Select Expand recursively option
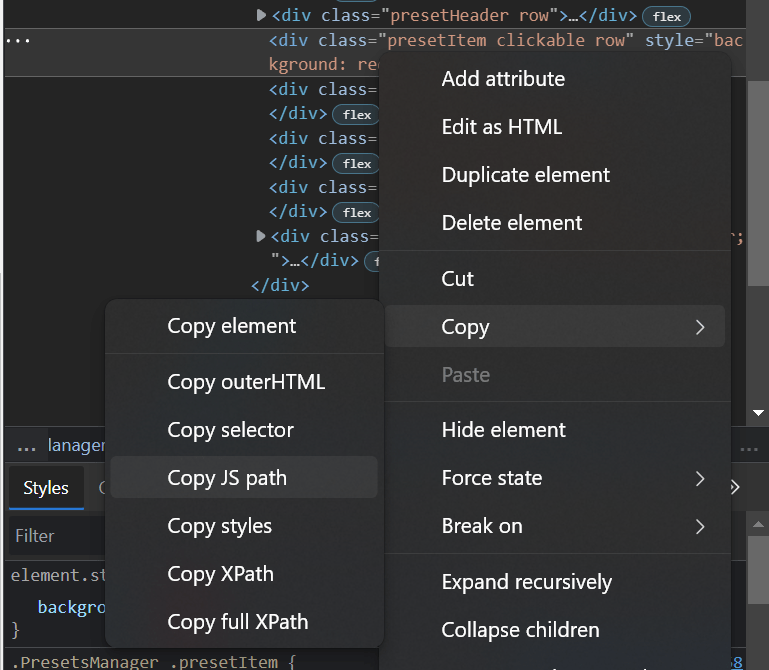Image resolution: width=769 pixels, height=670 pixels. point(526,582)
